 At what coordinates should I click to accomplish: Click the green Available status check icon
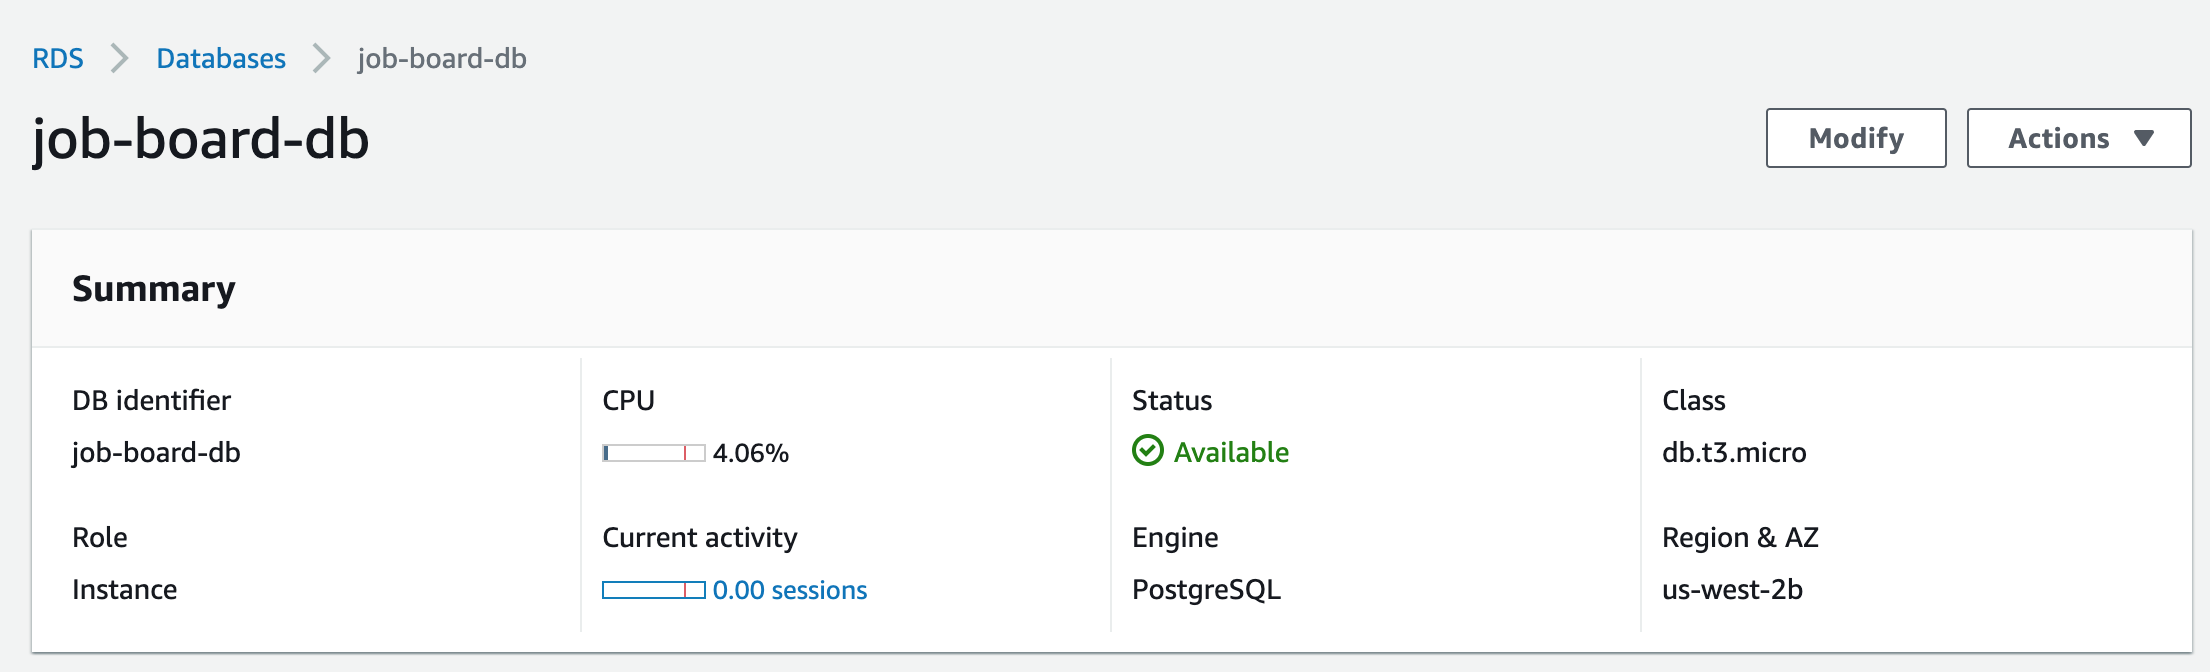pyautogui.click(x=1148, y=452)
